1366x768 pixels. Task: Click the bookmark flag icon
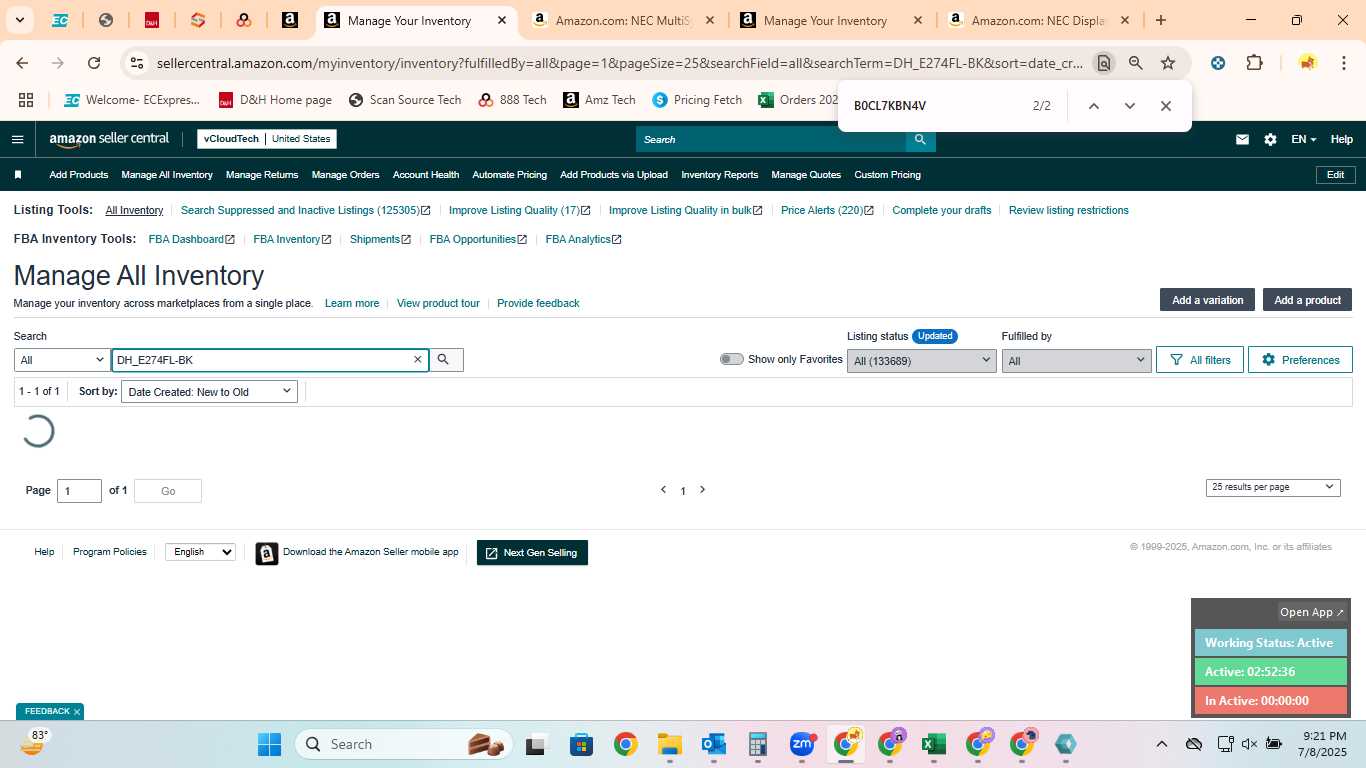18,175
